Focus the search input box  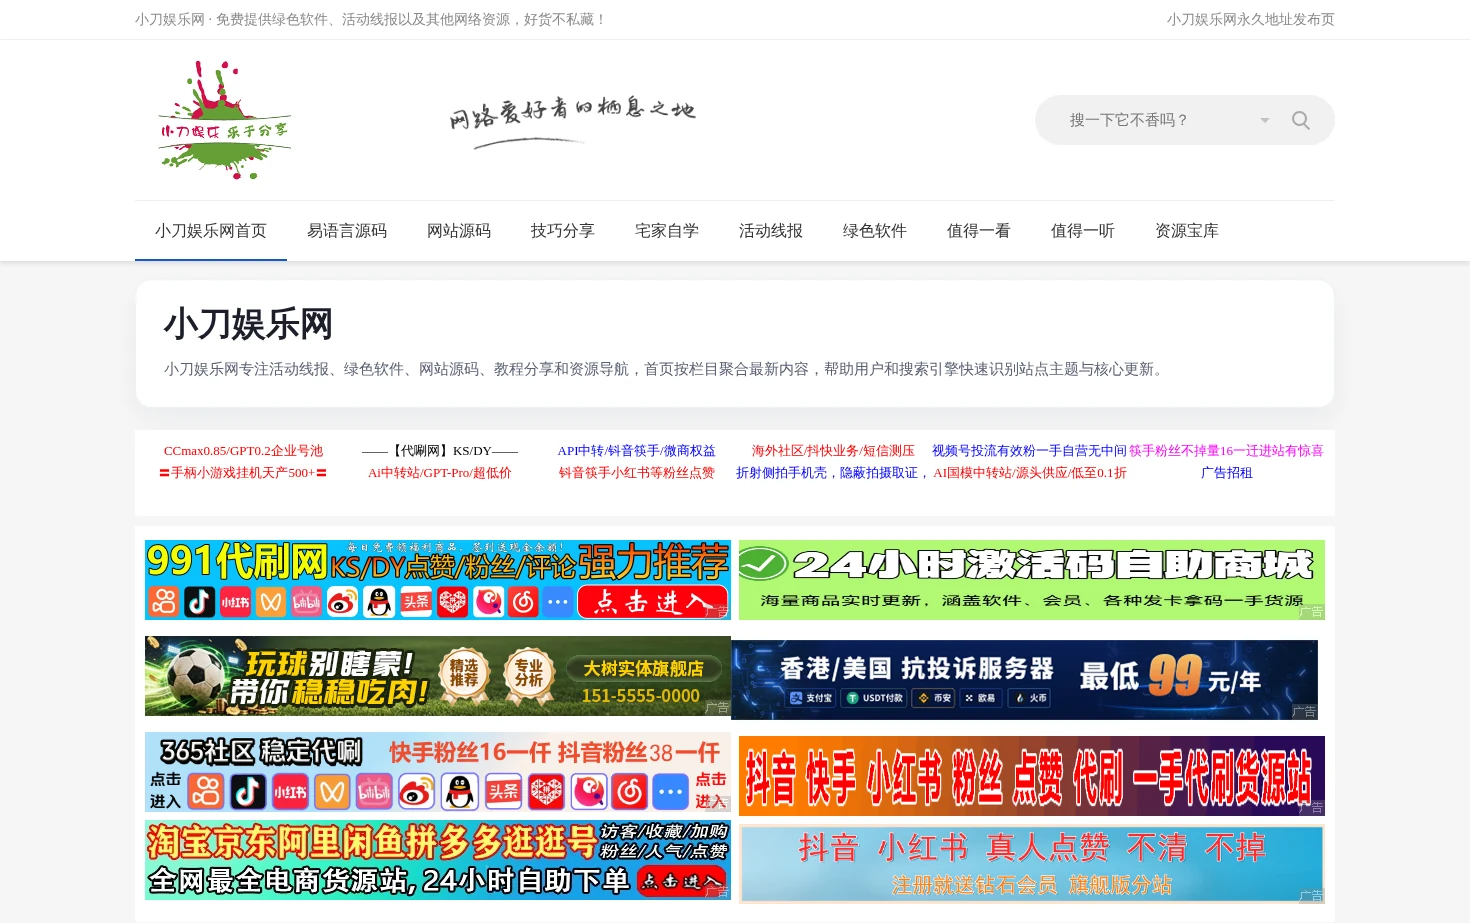point(1155,120)
